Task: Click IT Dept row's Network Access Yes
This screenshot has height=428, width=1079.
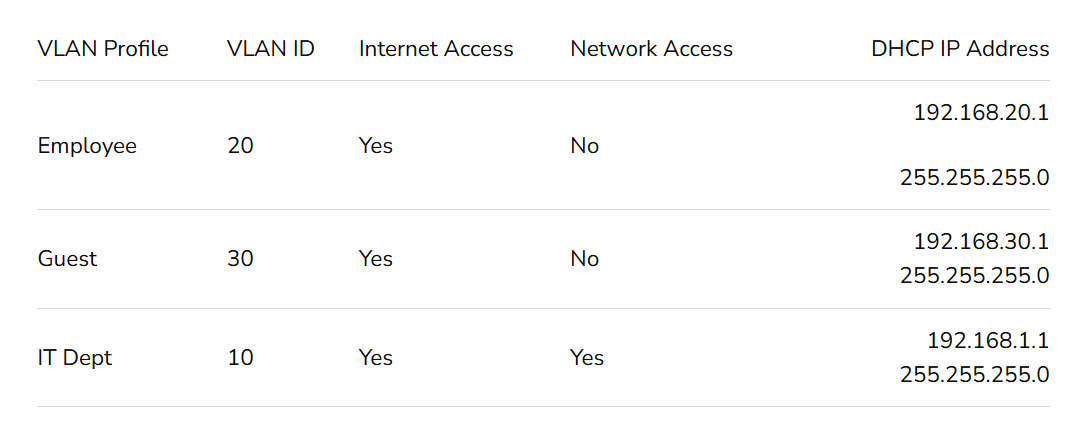Action: [x=587, y=358]
